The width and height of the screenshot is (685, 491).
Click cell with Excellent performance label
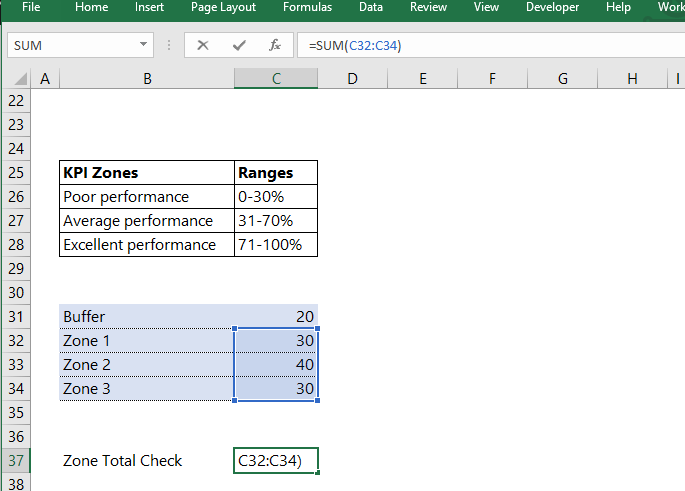(147, 245)
